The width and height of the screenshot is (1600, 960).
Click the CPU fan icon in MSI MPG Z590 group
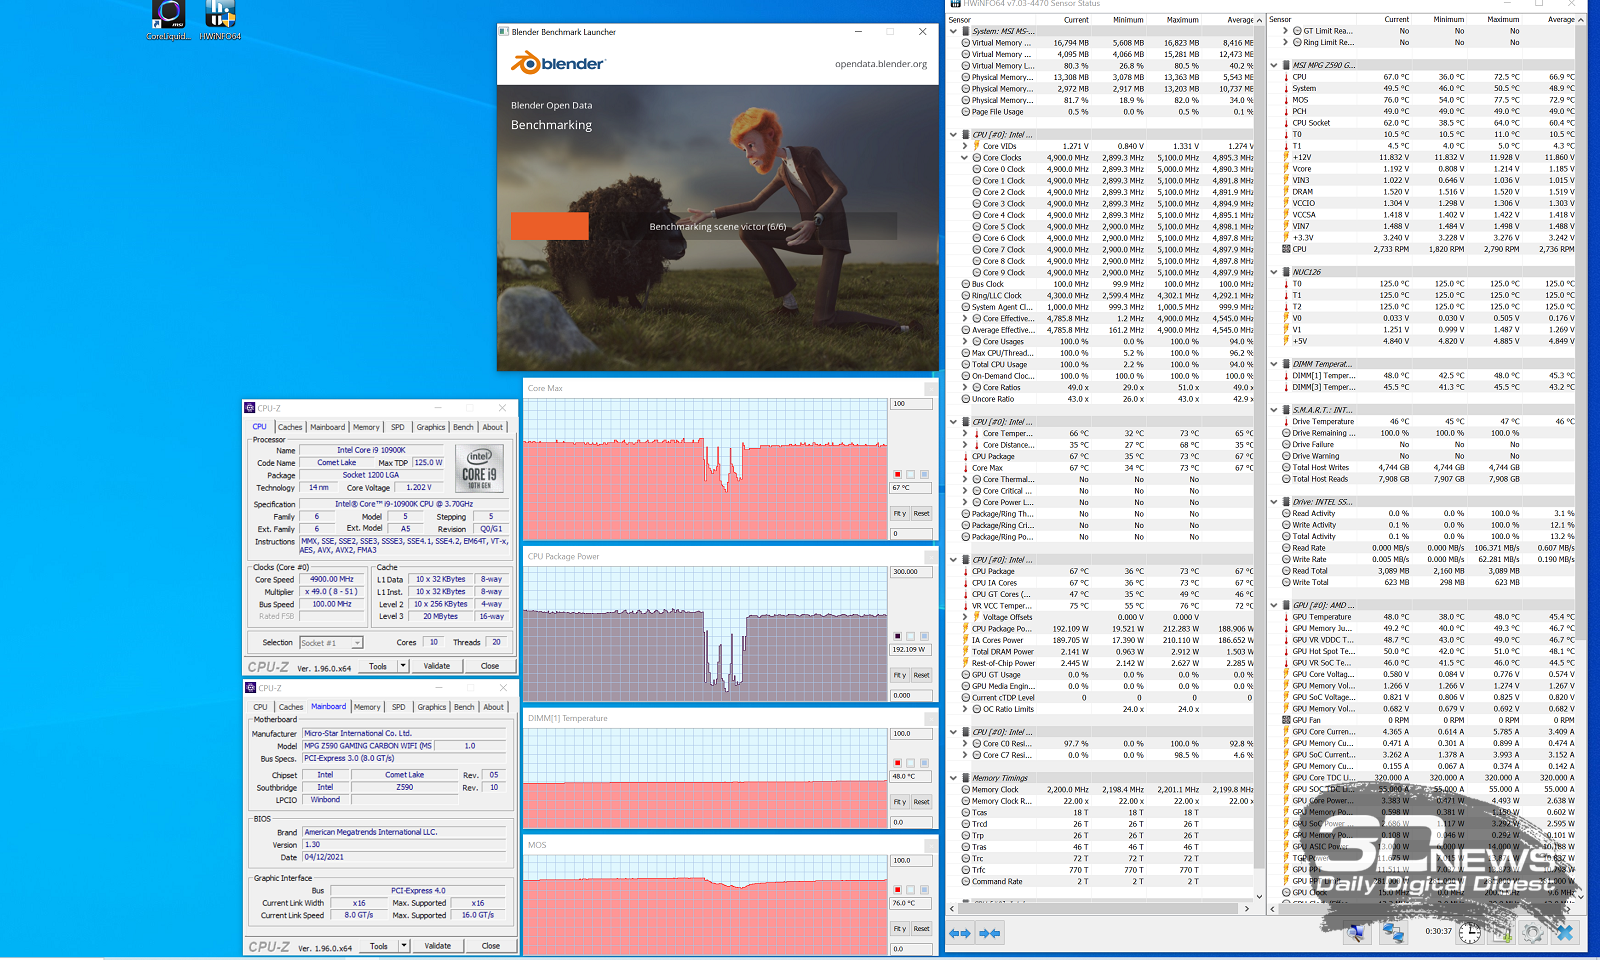[1286, 249]
